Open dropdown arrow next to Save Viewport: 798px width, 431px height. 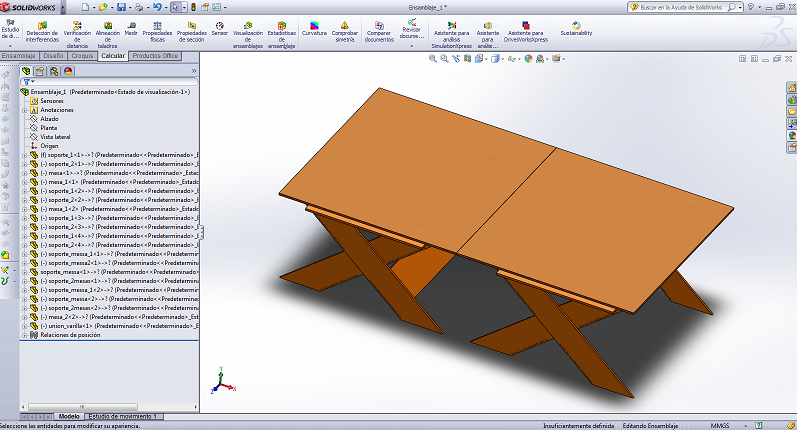click(130, 8)
